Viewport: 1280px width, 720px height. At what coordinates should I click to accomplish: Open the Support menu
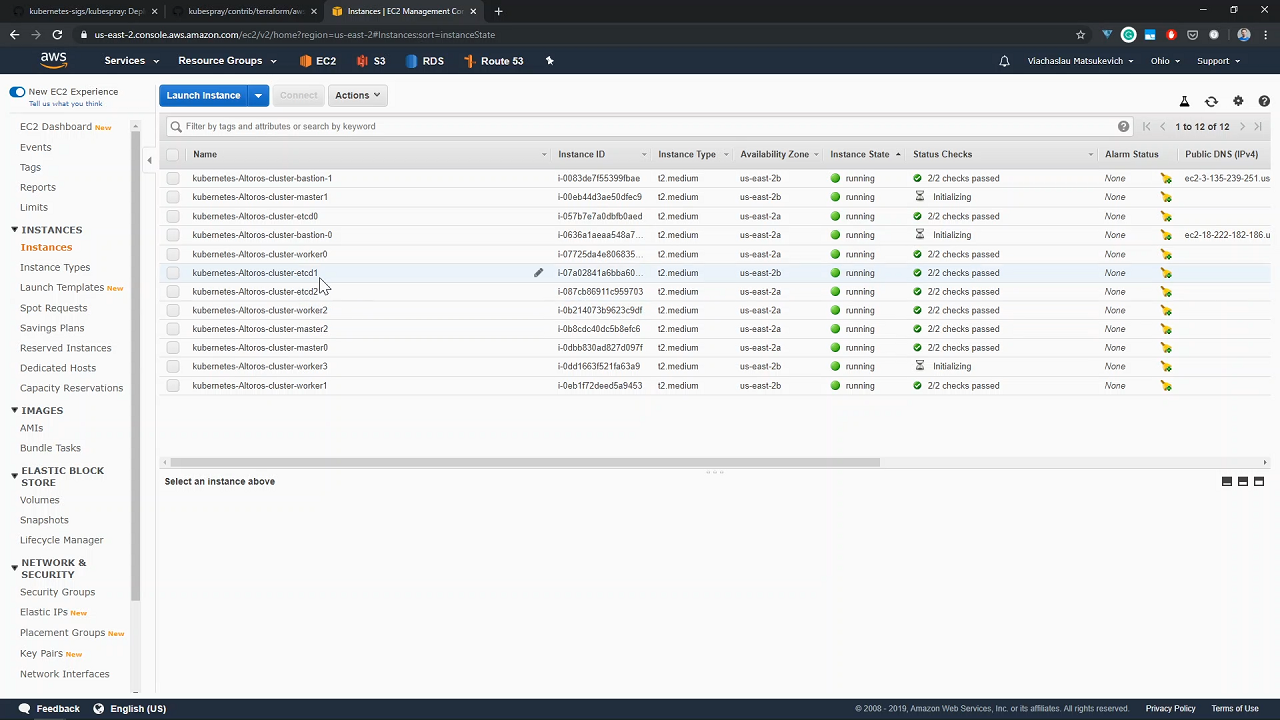click(1218, 61)
